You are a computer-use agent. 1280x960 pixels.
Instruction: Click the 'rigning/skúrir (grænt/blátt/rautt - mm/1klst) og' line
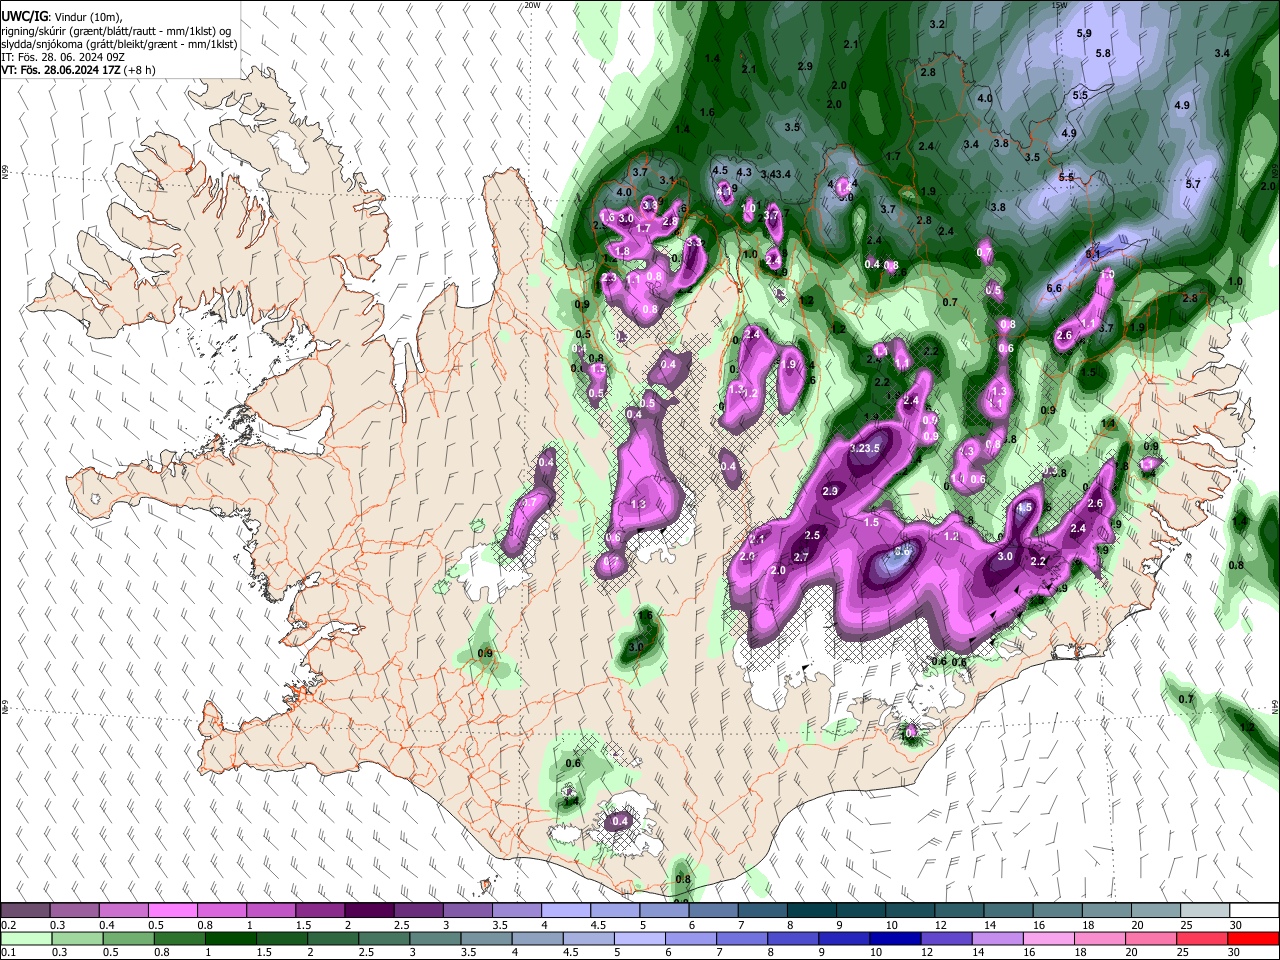tap(117, 30)
